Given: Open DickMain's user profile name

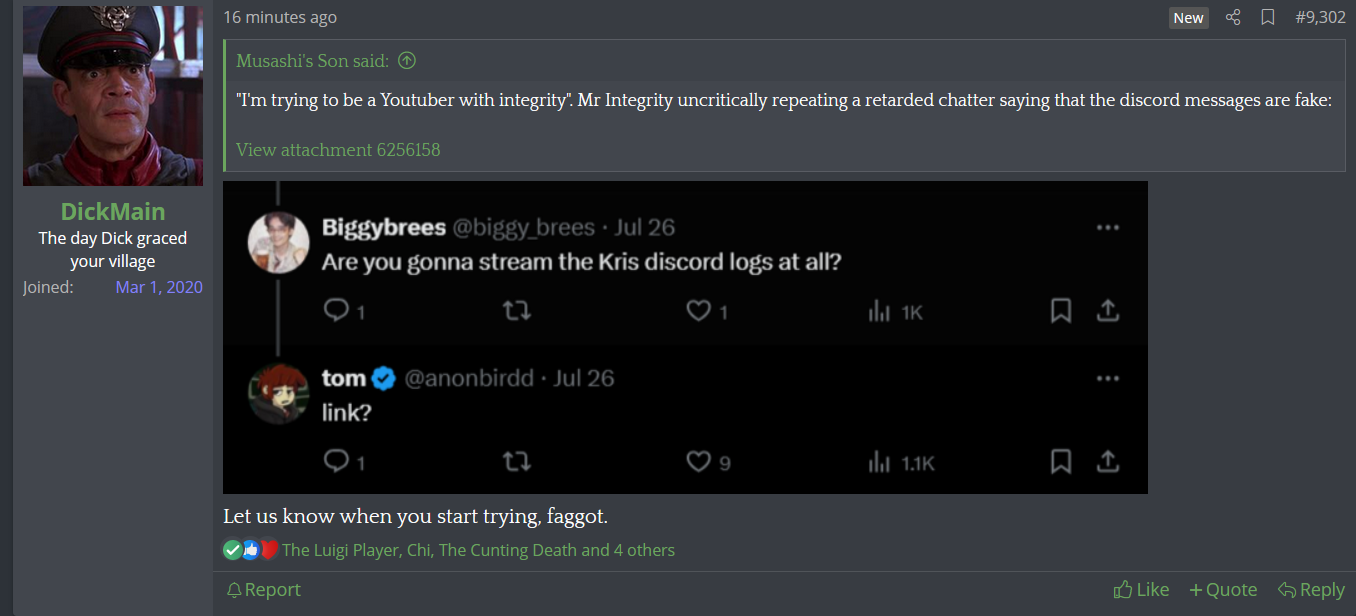Looking at the screenshot, I should (x=113, y=211).
